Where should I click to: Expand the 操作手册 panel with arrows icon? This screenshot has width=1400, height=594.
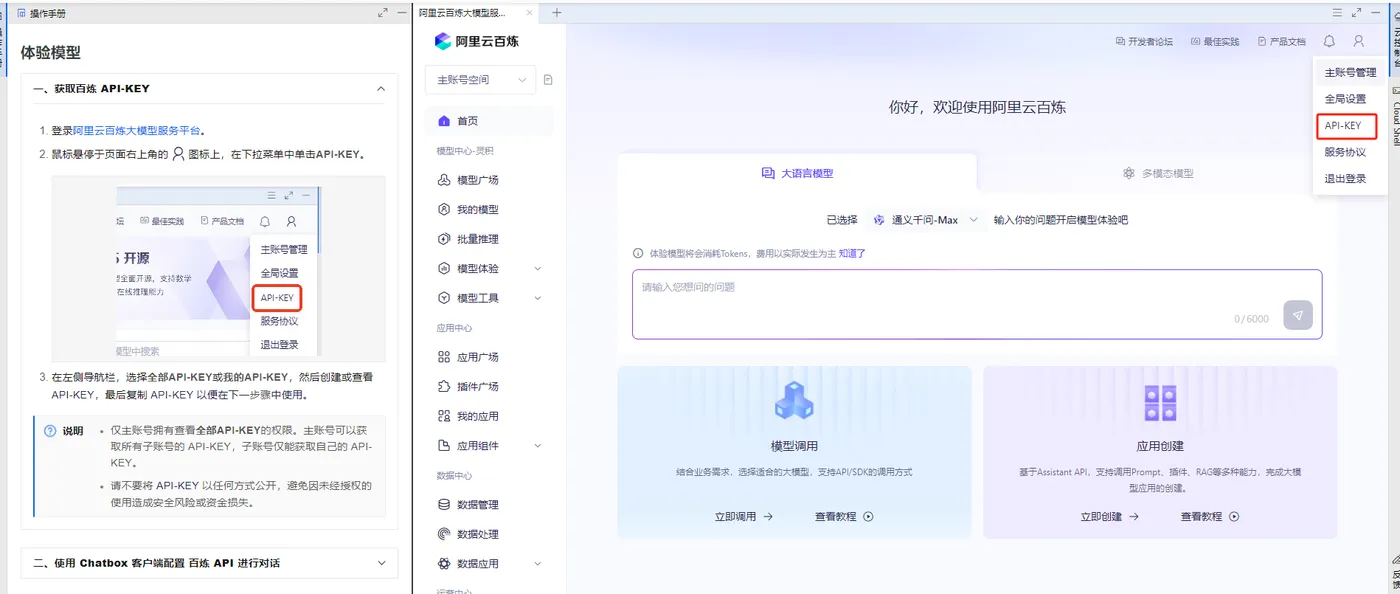click(x=383, y=13)
